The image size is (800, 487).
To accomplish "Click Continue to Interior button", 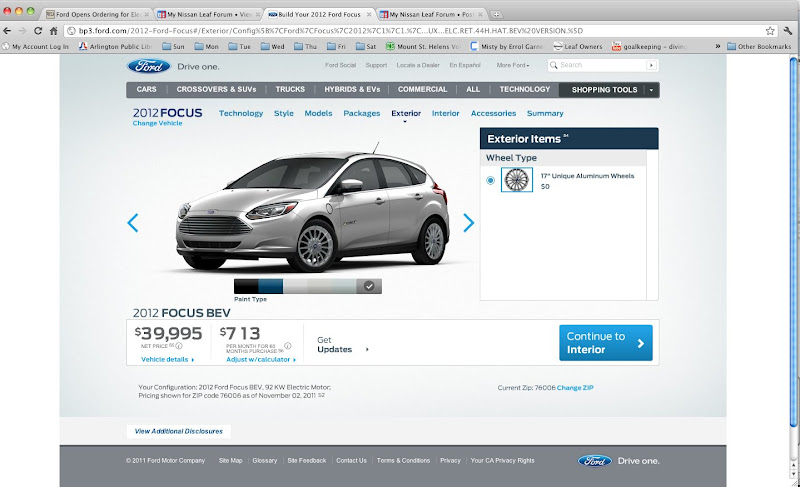I will 606,343.
